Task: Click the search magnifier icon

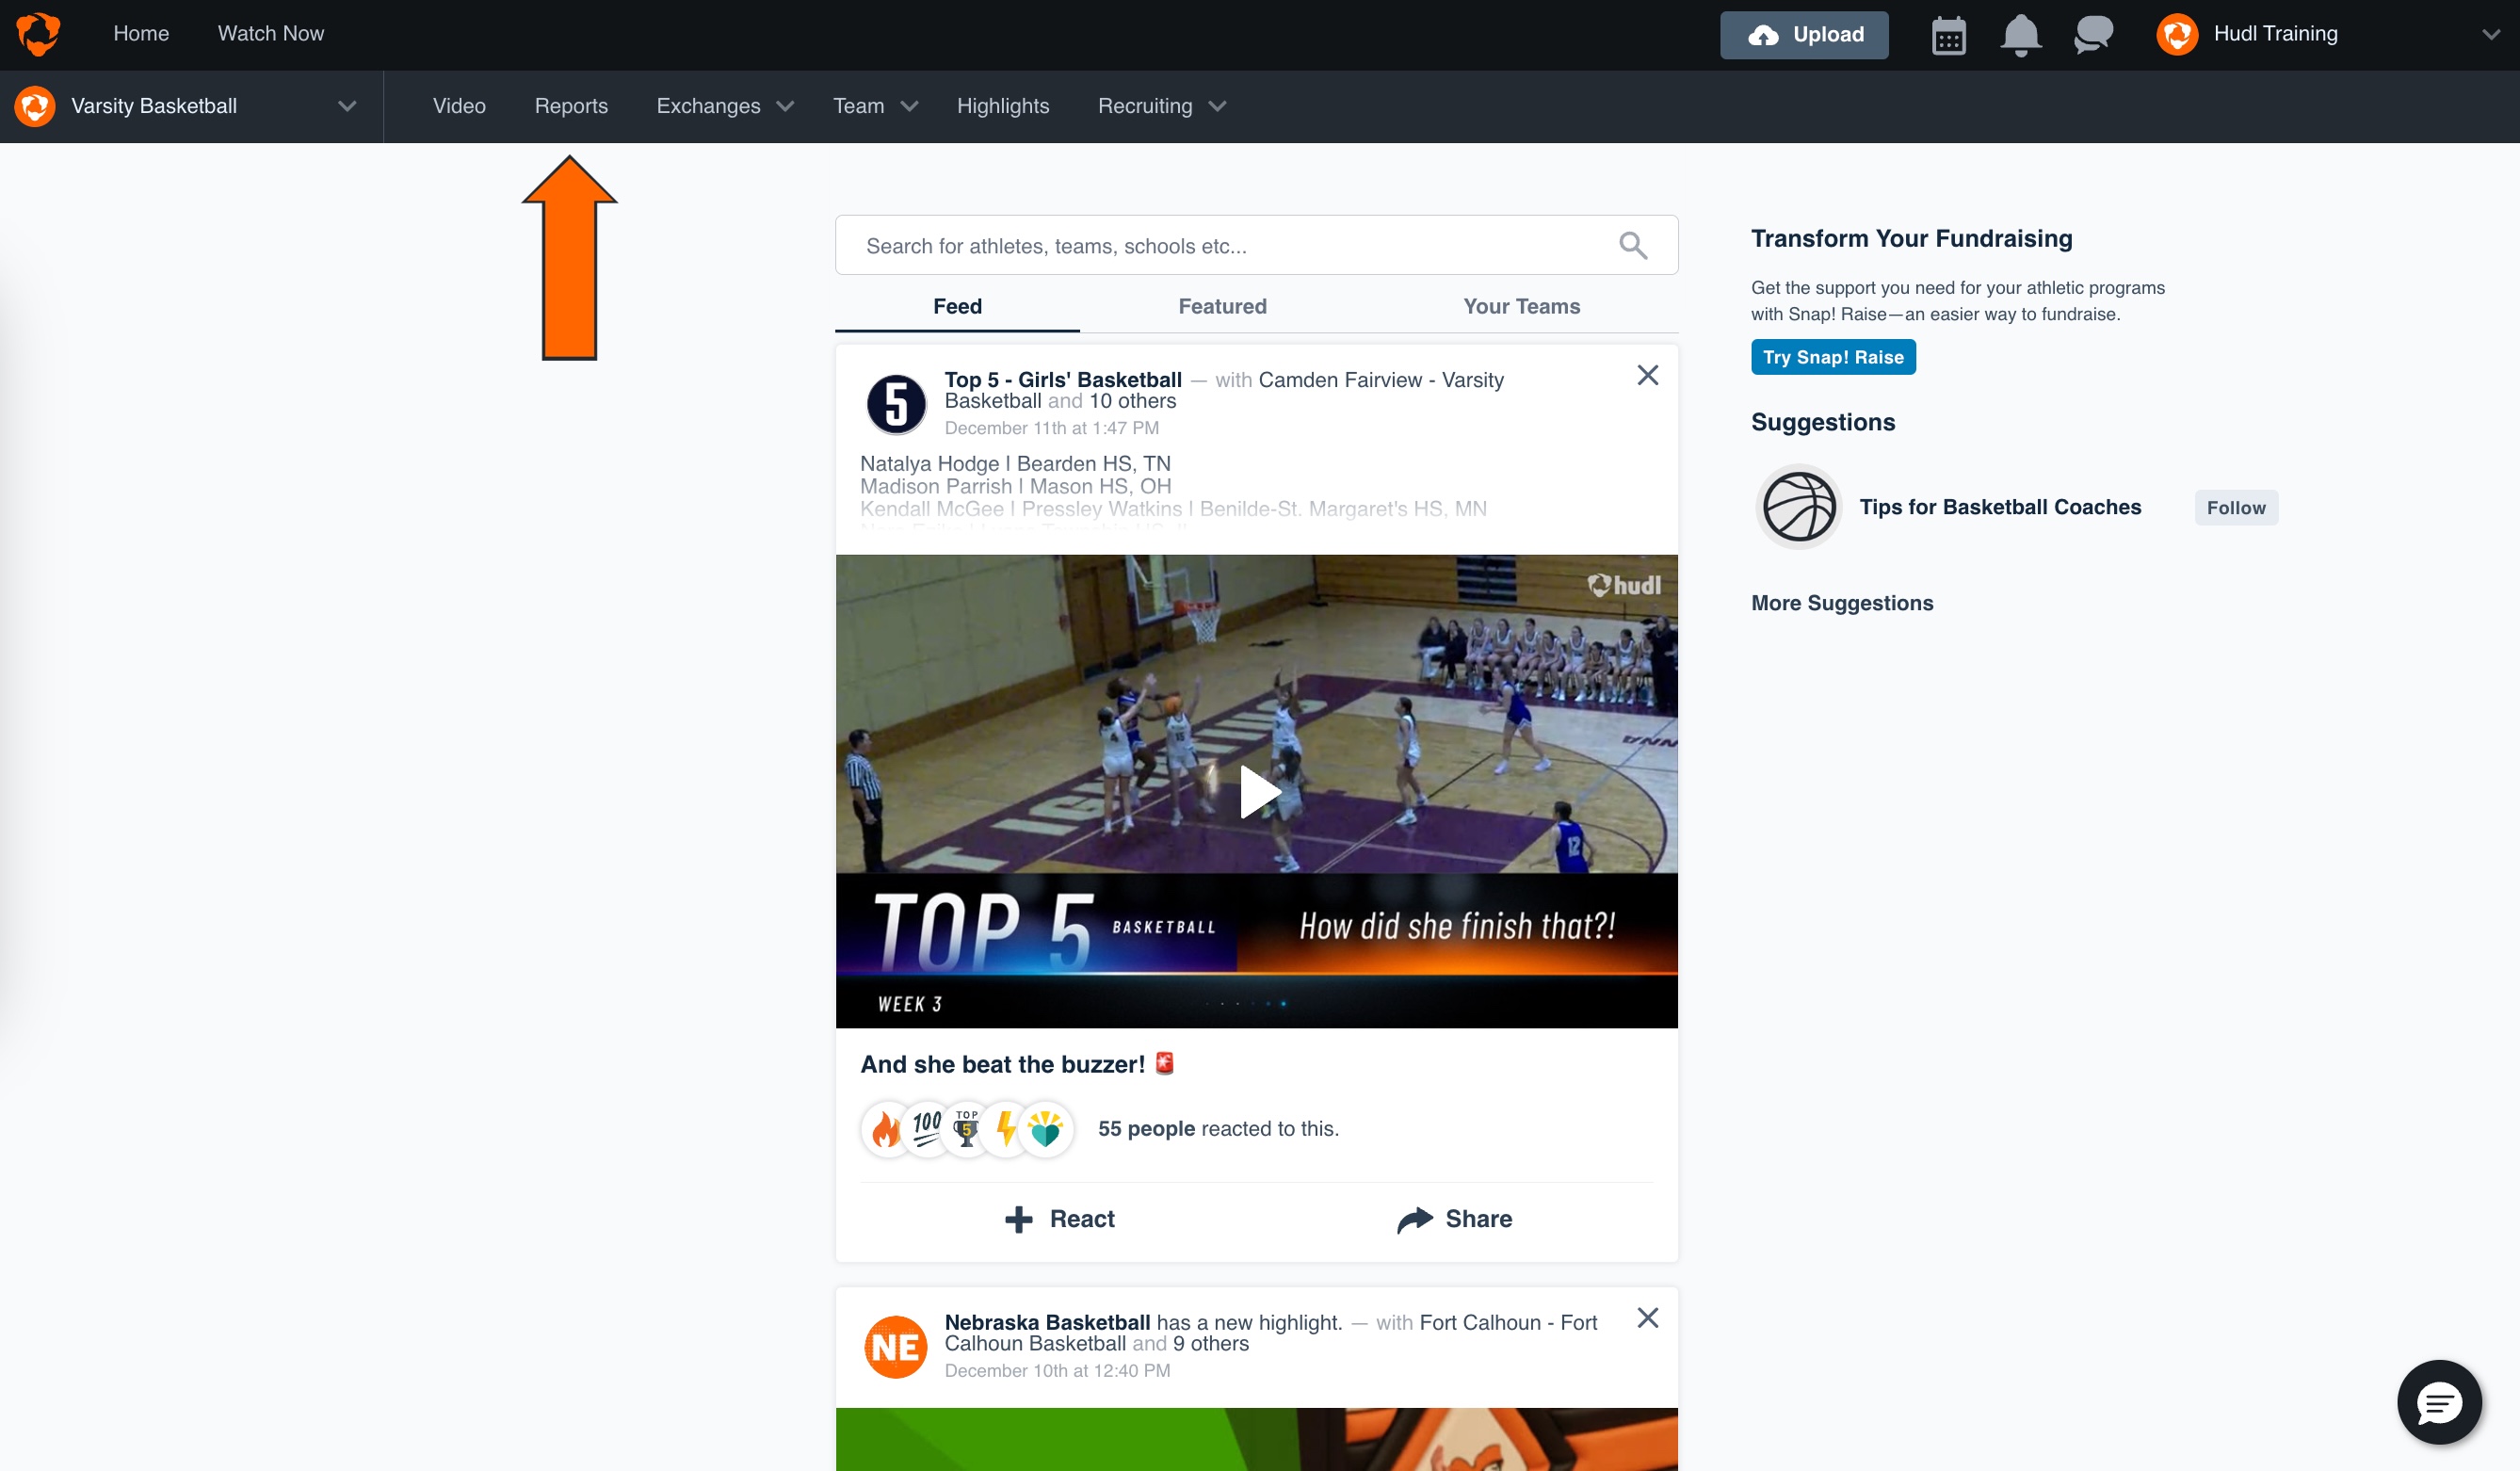Action: (x=1632, y=245)
